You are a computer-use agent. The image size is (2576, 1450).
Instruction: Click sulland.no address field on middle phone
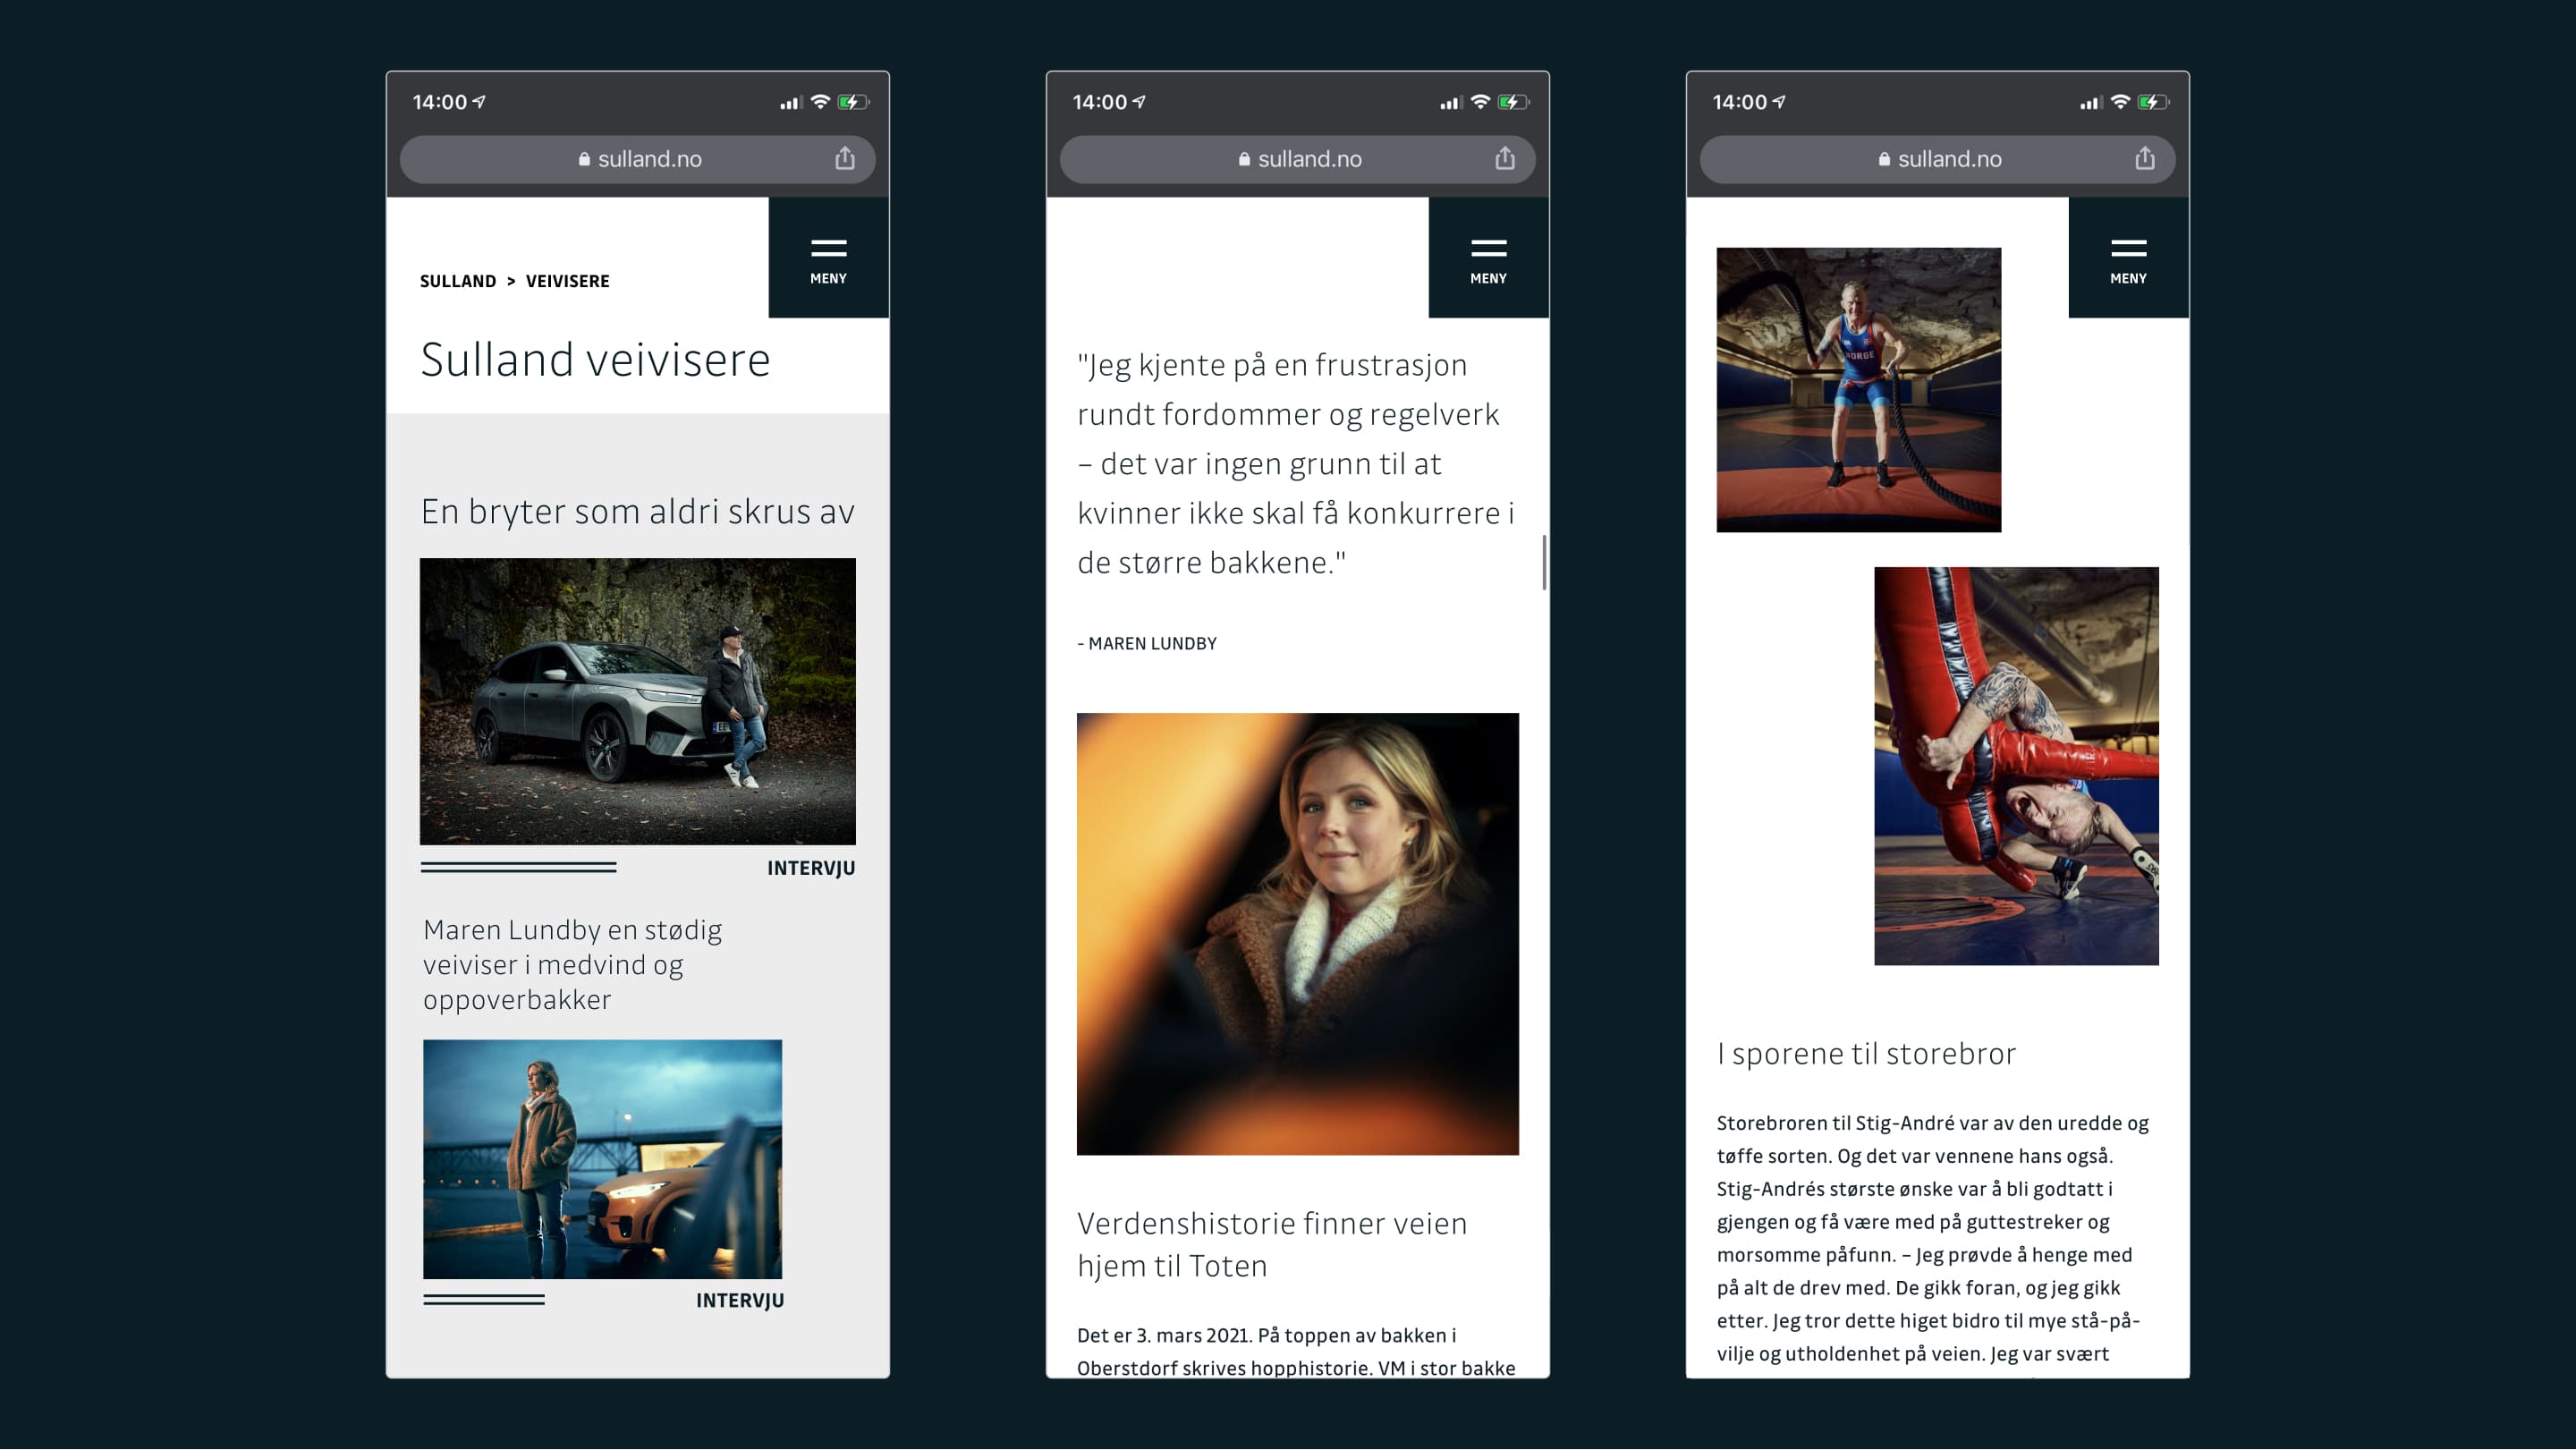pyautogui.click(x=1298, y=159)
